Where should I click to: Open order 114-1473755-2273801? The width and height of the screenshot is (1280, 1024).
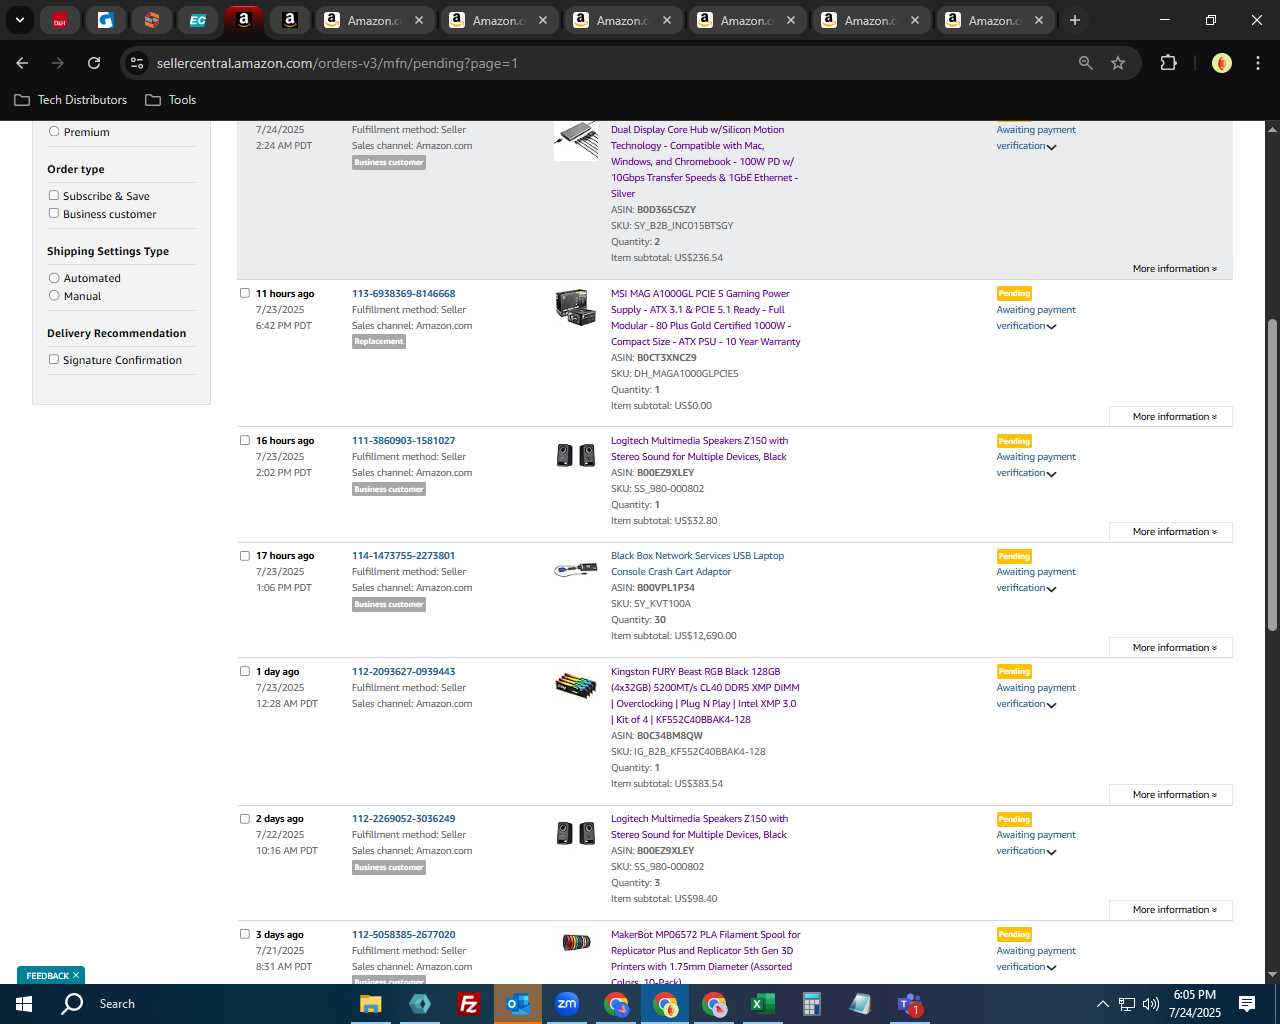click(403, 556)
